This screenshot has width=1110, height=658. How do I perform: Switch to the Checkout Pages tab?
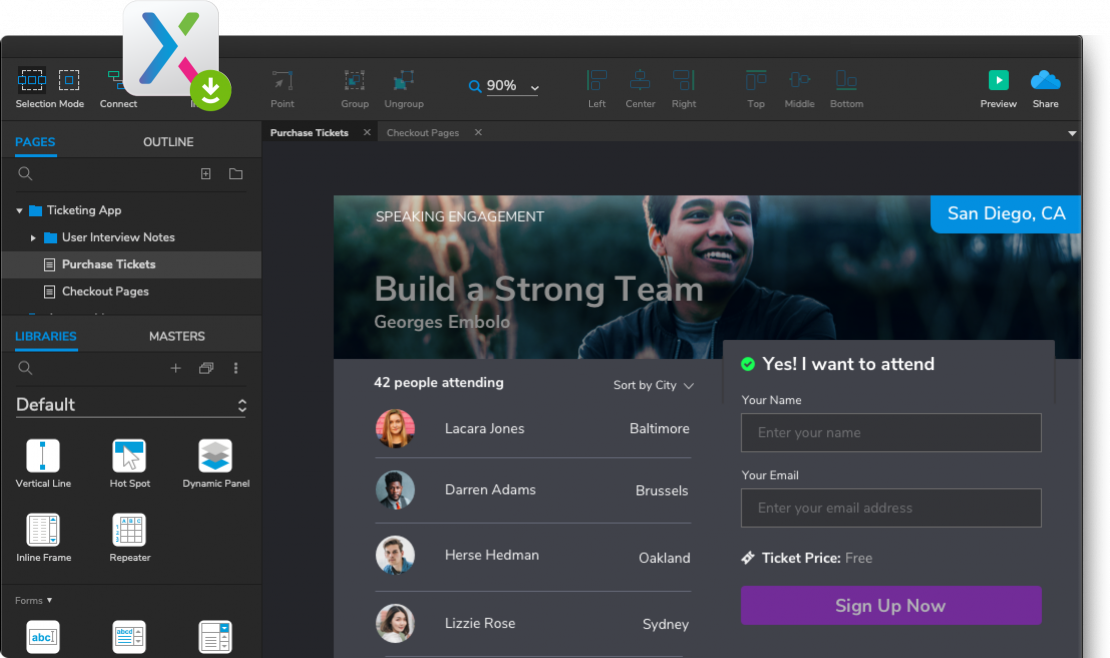(422, 133)
